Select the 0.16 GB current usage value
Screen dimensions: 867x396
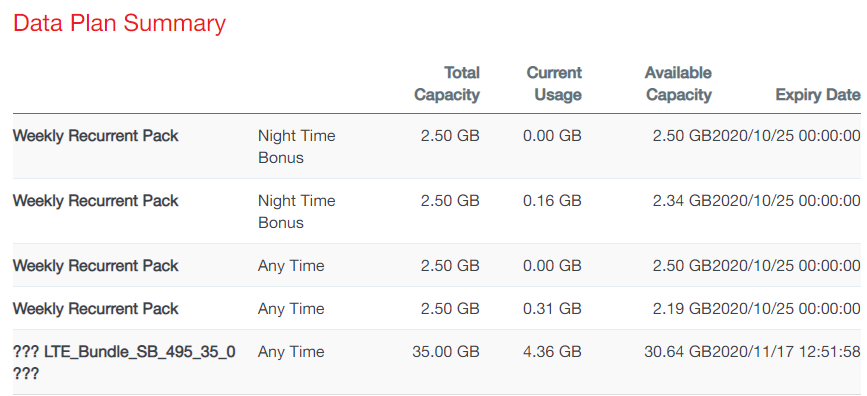(x=552, y=200)
